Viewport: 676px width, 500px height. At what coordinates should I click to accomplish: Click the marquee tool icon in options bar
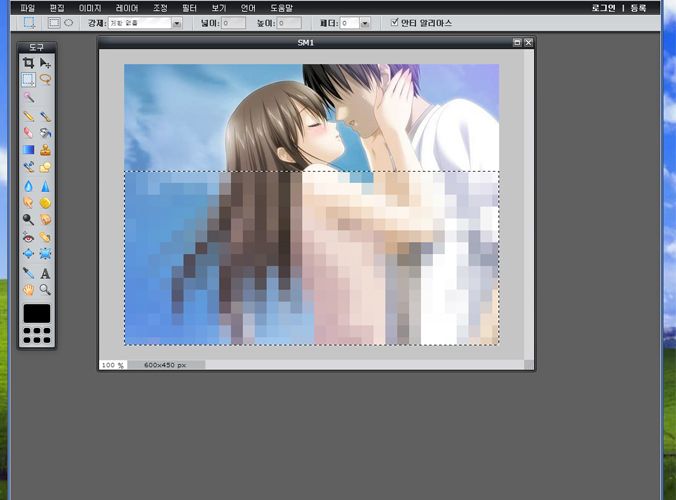(x=29, y=23)
